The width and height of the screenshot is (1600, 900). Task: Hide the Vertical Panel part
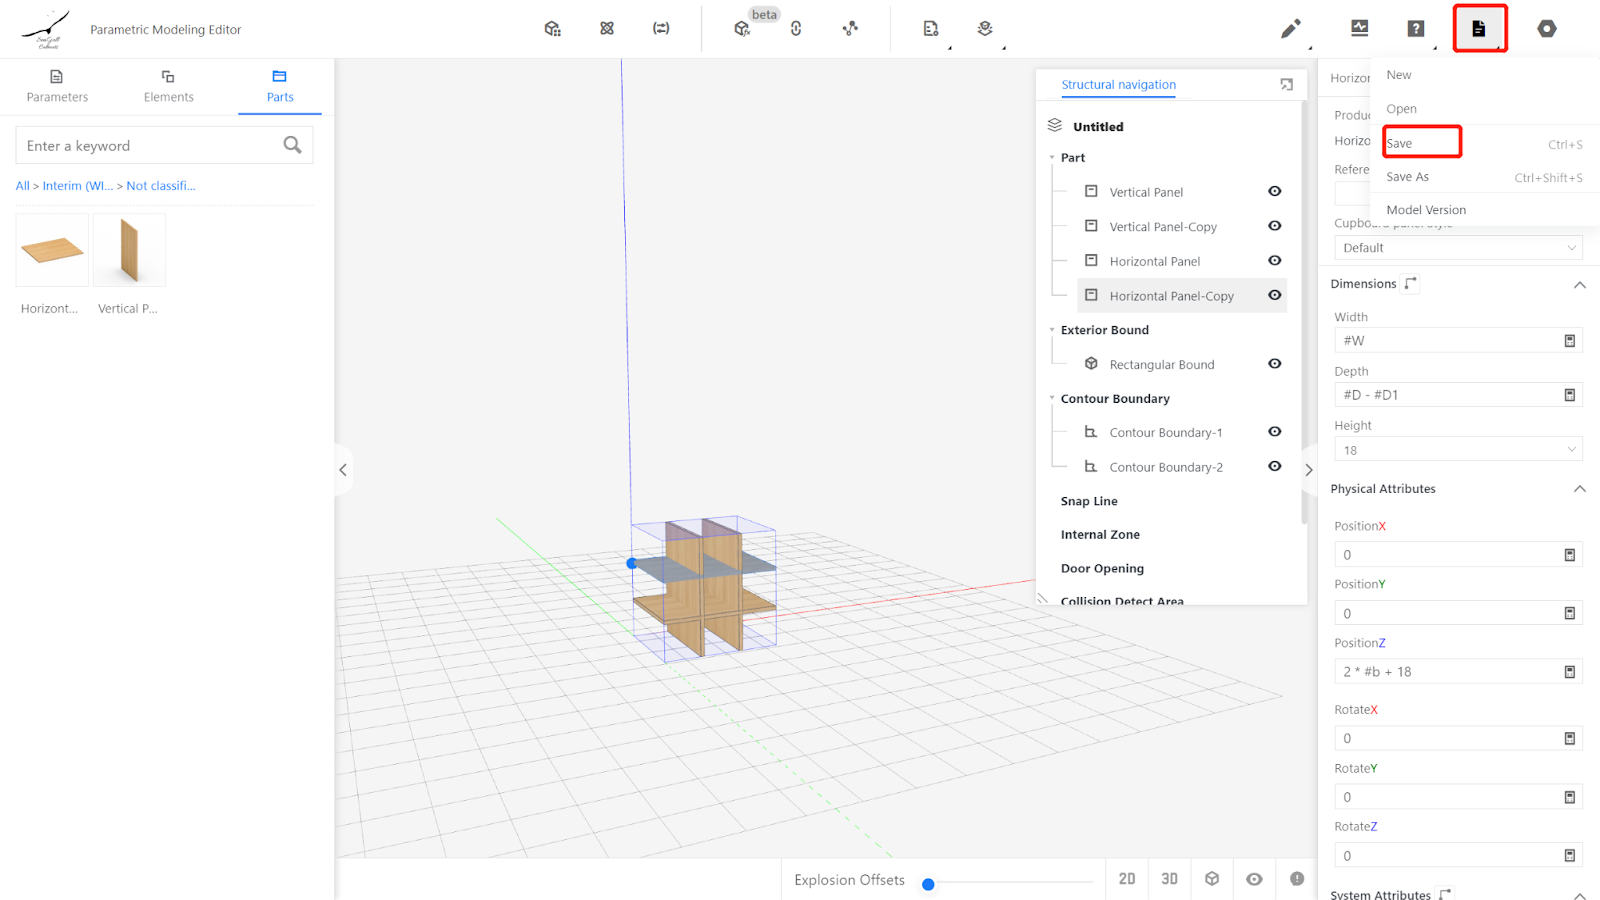click(1274, 192)
